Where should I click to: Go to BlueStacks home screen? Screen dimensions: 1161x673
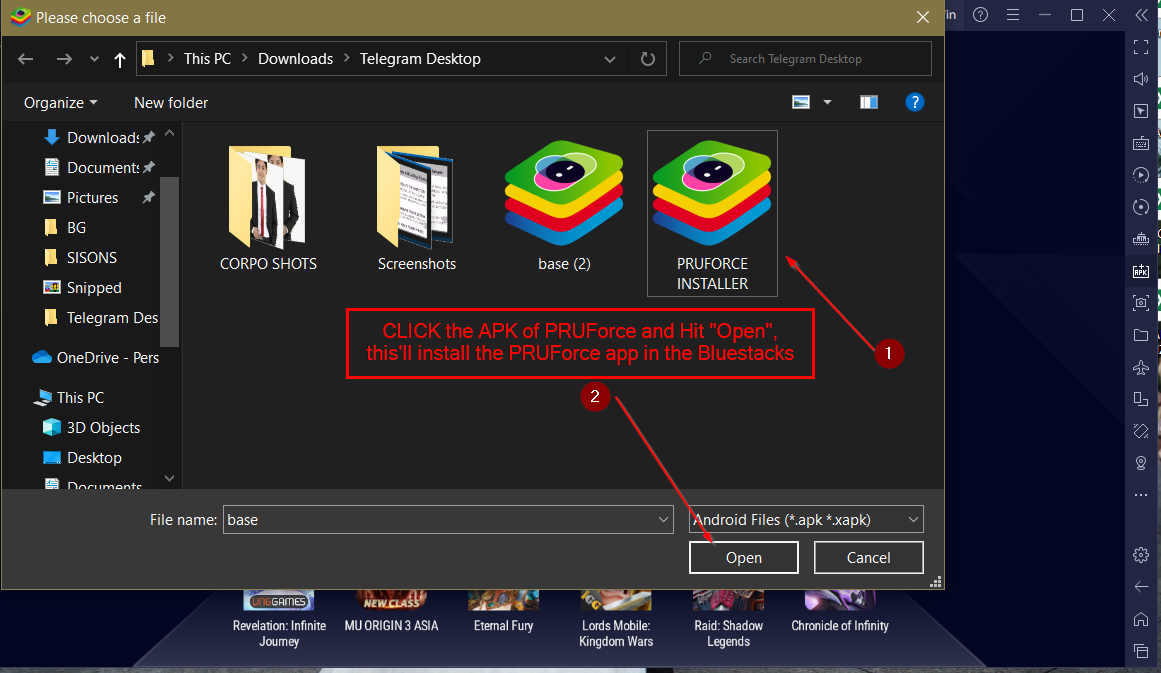pyautogui.click(x=1141, y=619)
